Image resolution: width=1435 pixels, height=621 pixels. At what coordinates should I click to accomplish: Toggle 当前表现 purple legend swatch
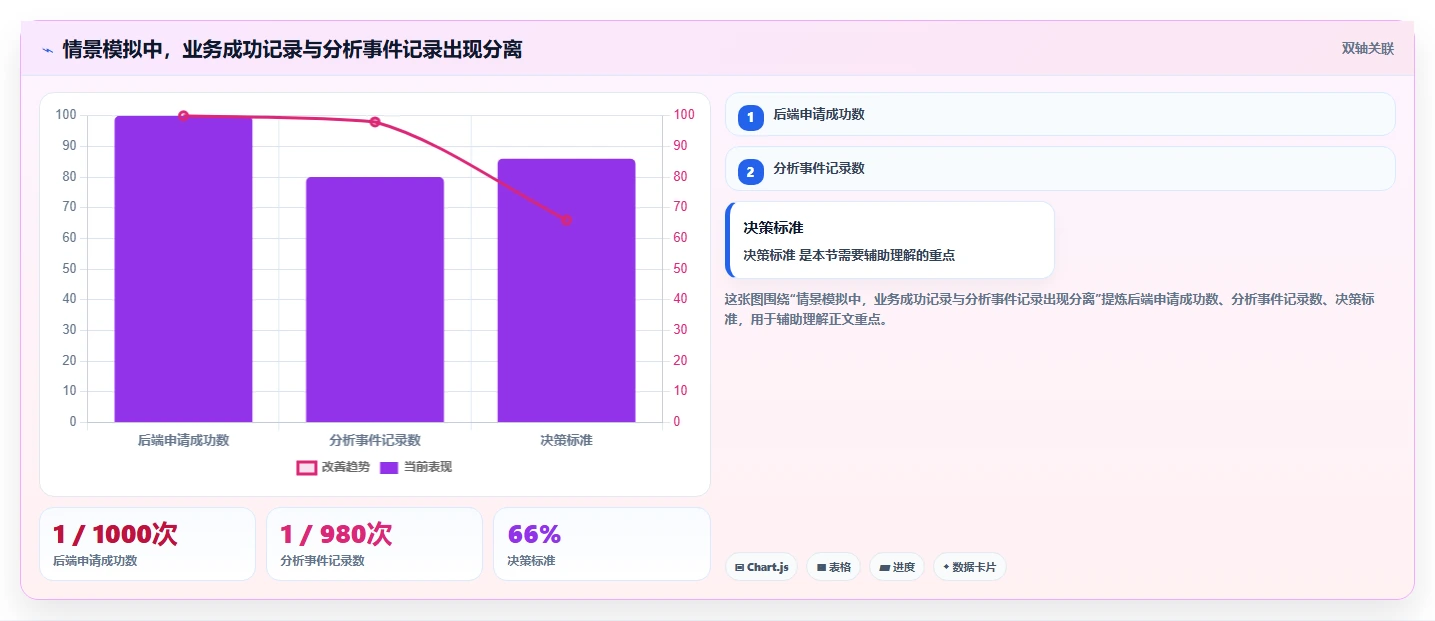coord(389,467)
